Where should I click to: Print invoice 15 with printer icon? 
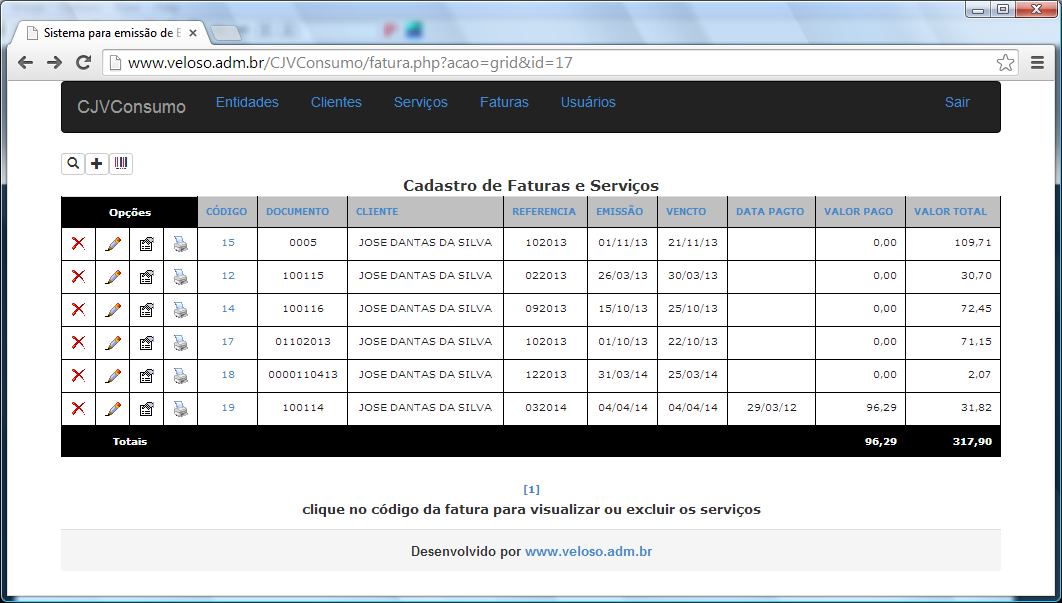pos(180,243)
